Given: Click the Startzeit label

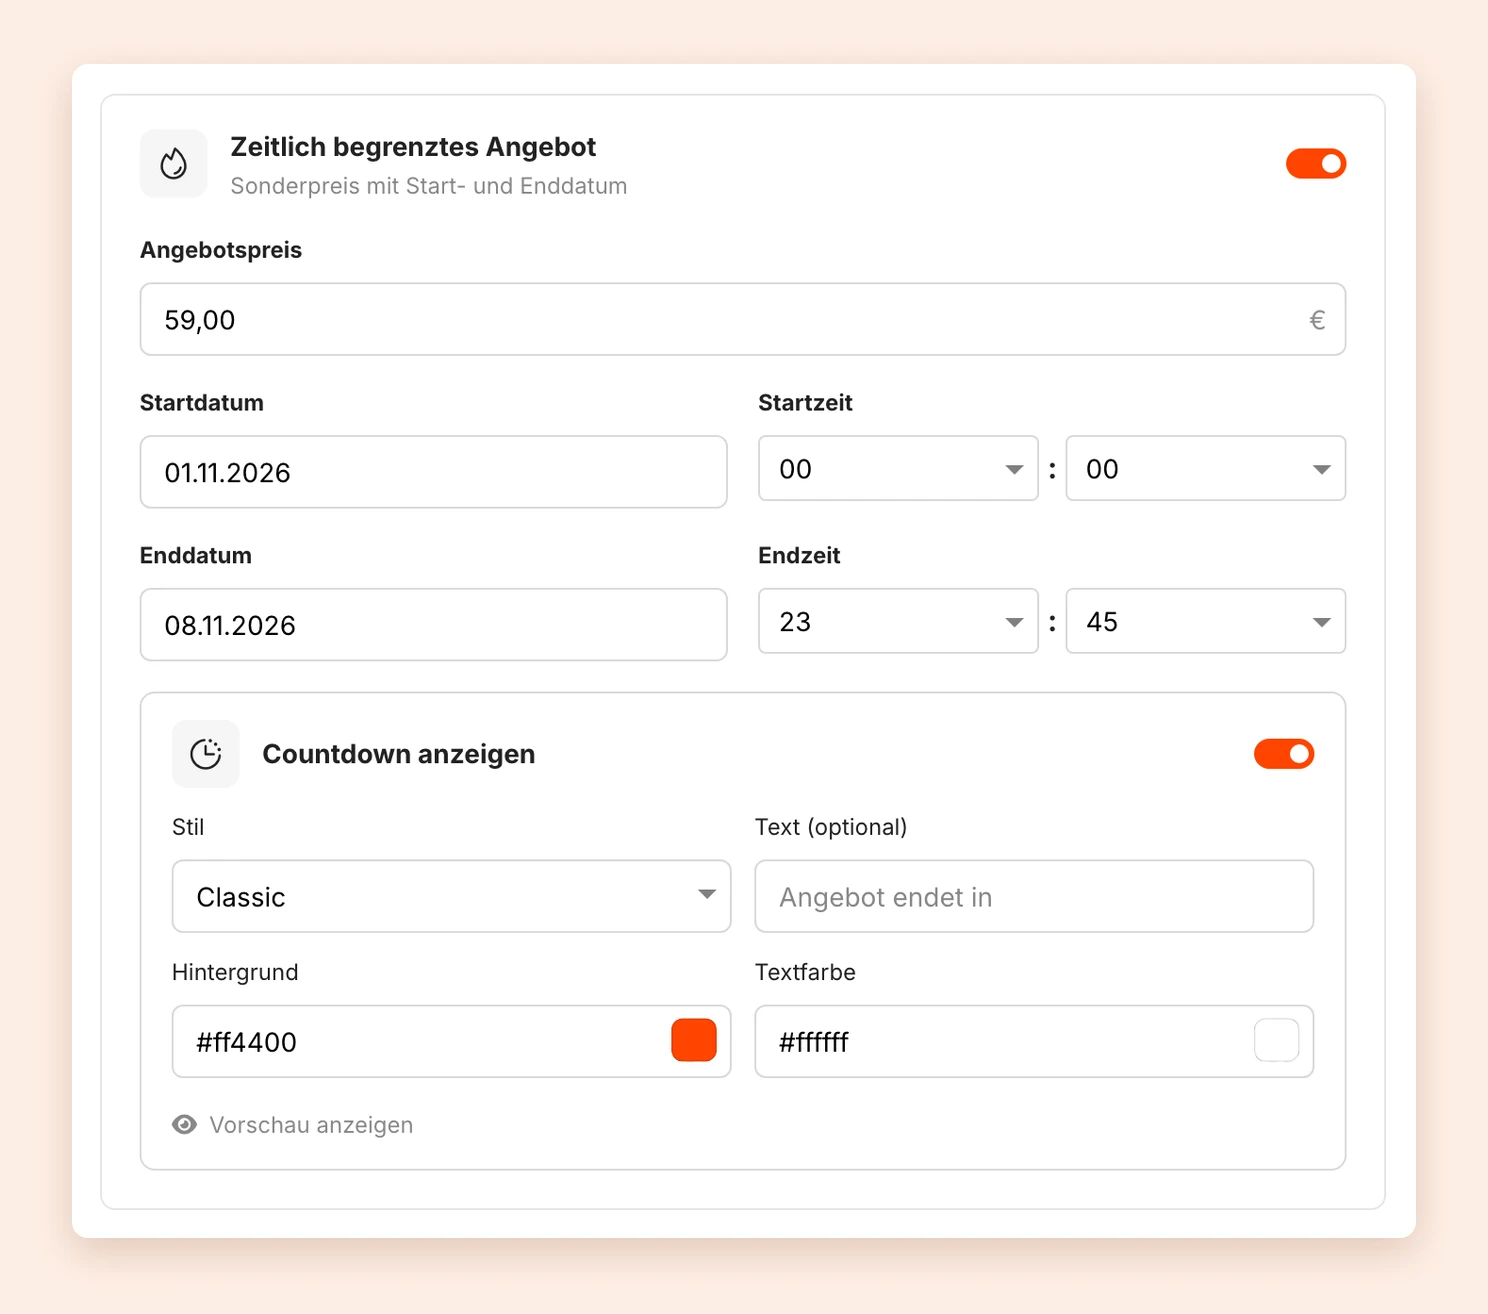Looking at the screenshot, I should [805, 403].
